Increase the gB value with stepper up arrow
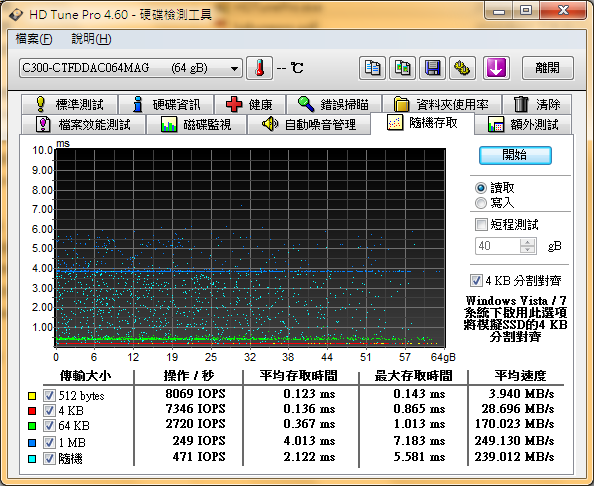Screen dimensions: 594x486 point(527,242)
